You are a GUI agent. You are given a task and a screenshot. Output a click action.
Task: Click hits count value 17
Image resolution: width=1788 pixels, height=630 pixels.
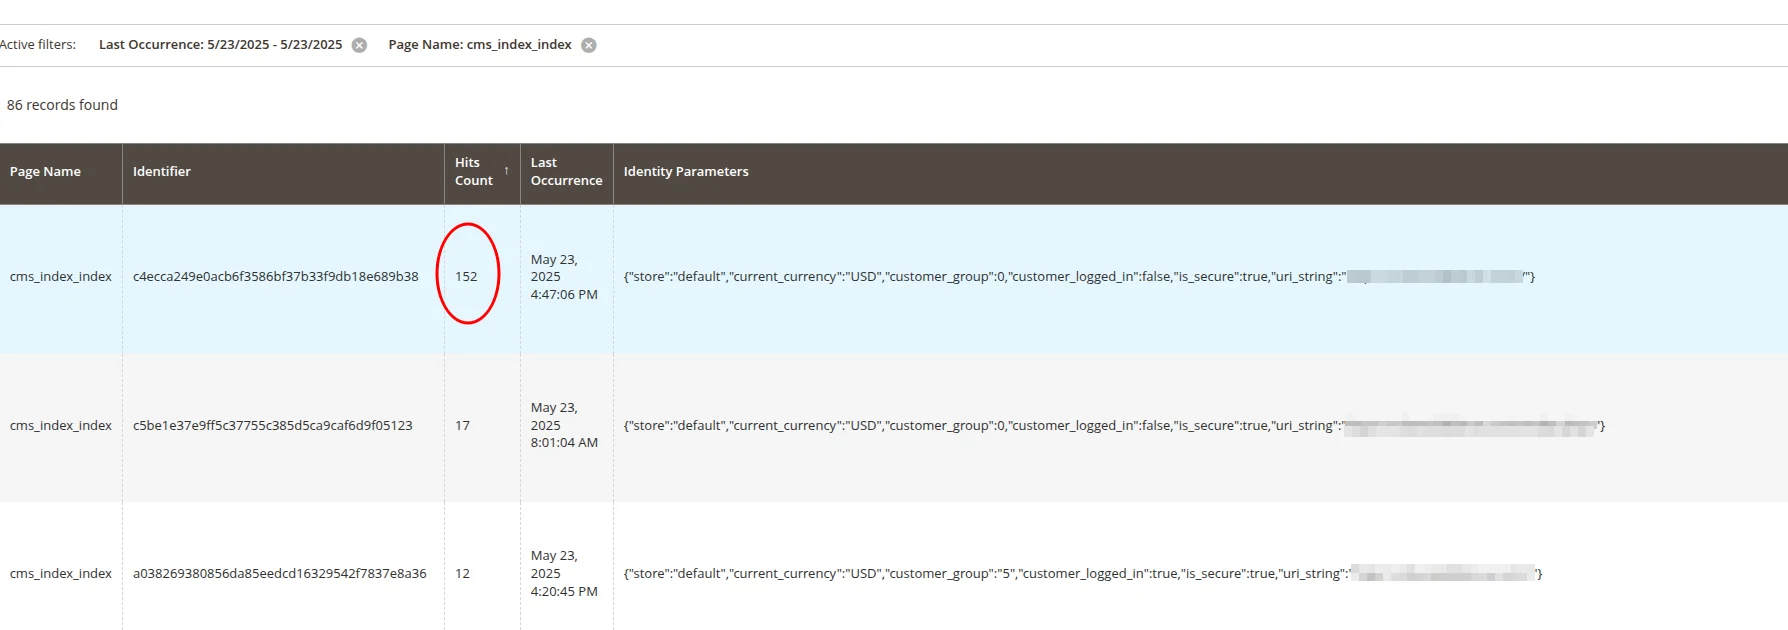pyautogui.click(x=462, y=426)
